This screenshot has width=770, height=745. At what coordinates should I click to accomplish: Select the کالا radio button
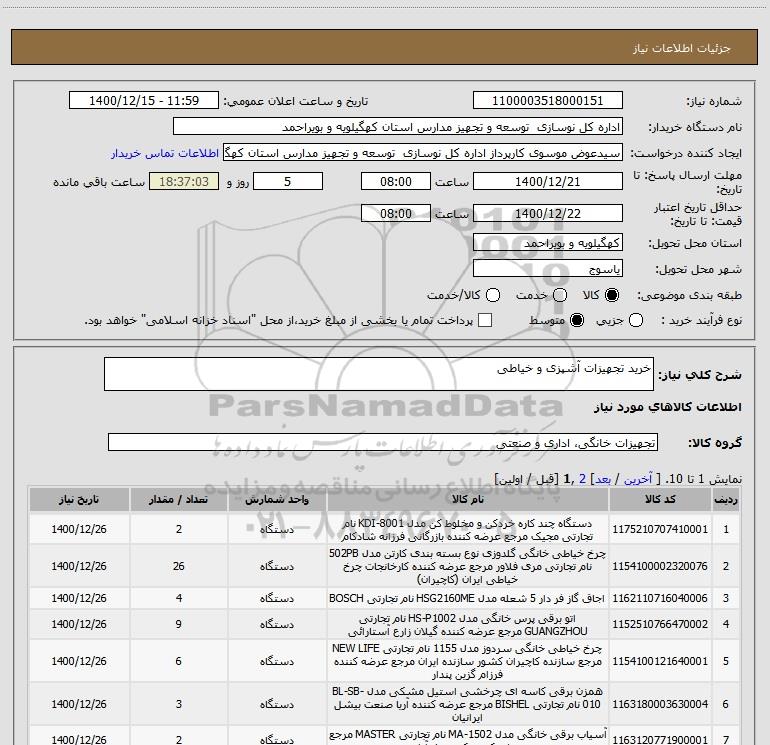[x=612, y=295]
